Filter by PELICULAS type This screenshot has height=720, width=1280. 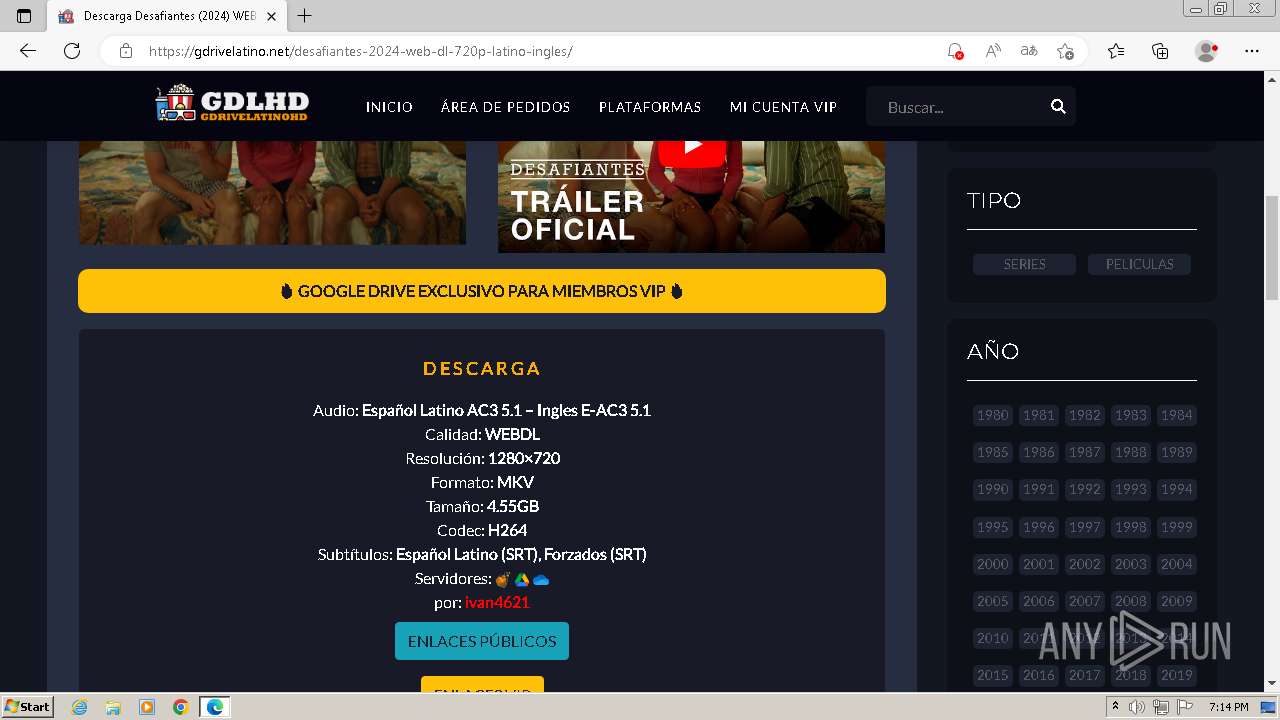(x=1139, y=264)
